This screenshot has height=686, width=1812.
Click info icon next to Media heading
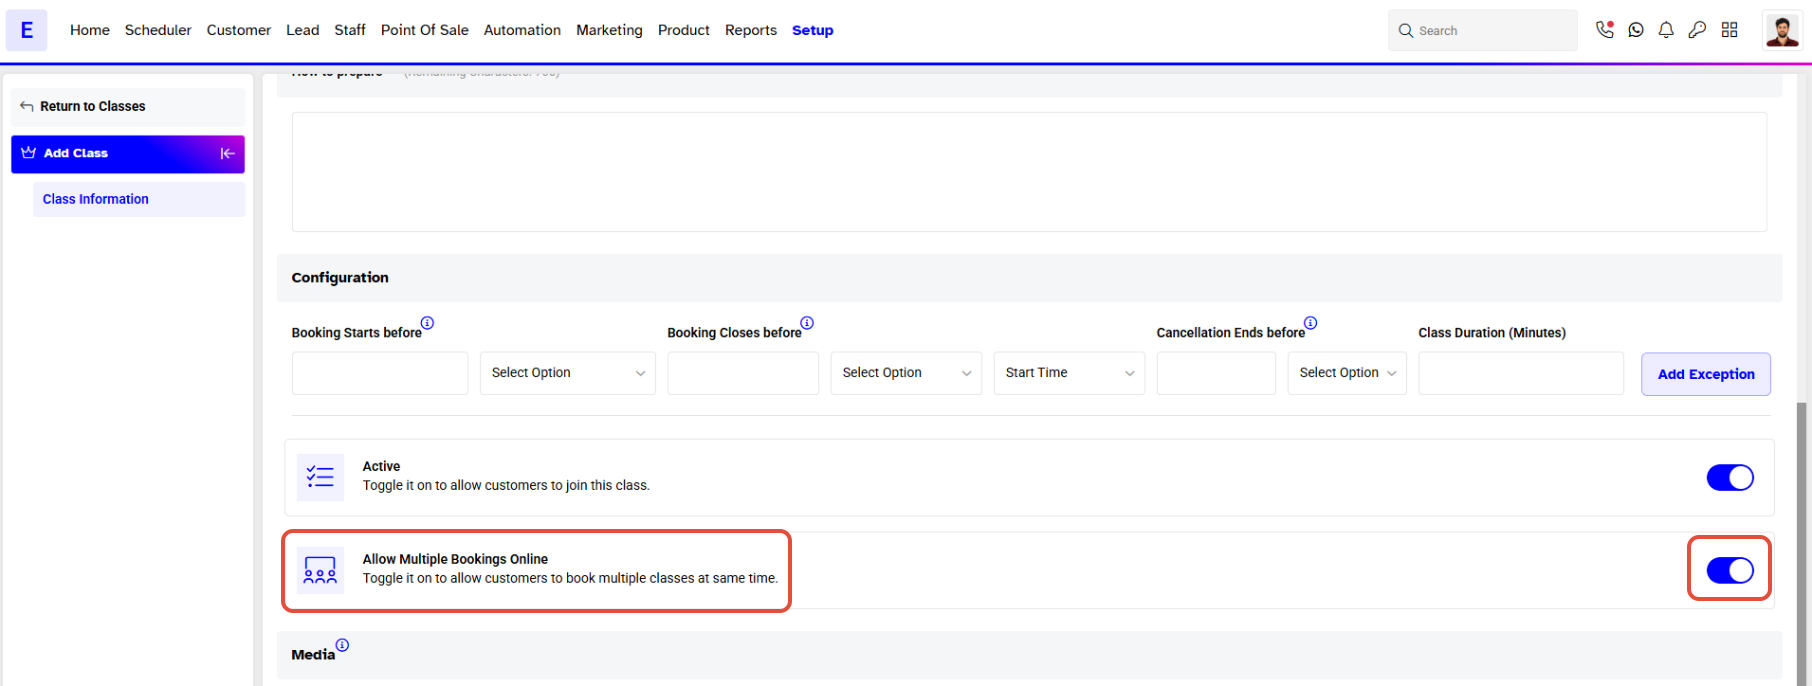tap(342, 645)
